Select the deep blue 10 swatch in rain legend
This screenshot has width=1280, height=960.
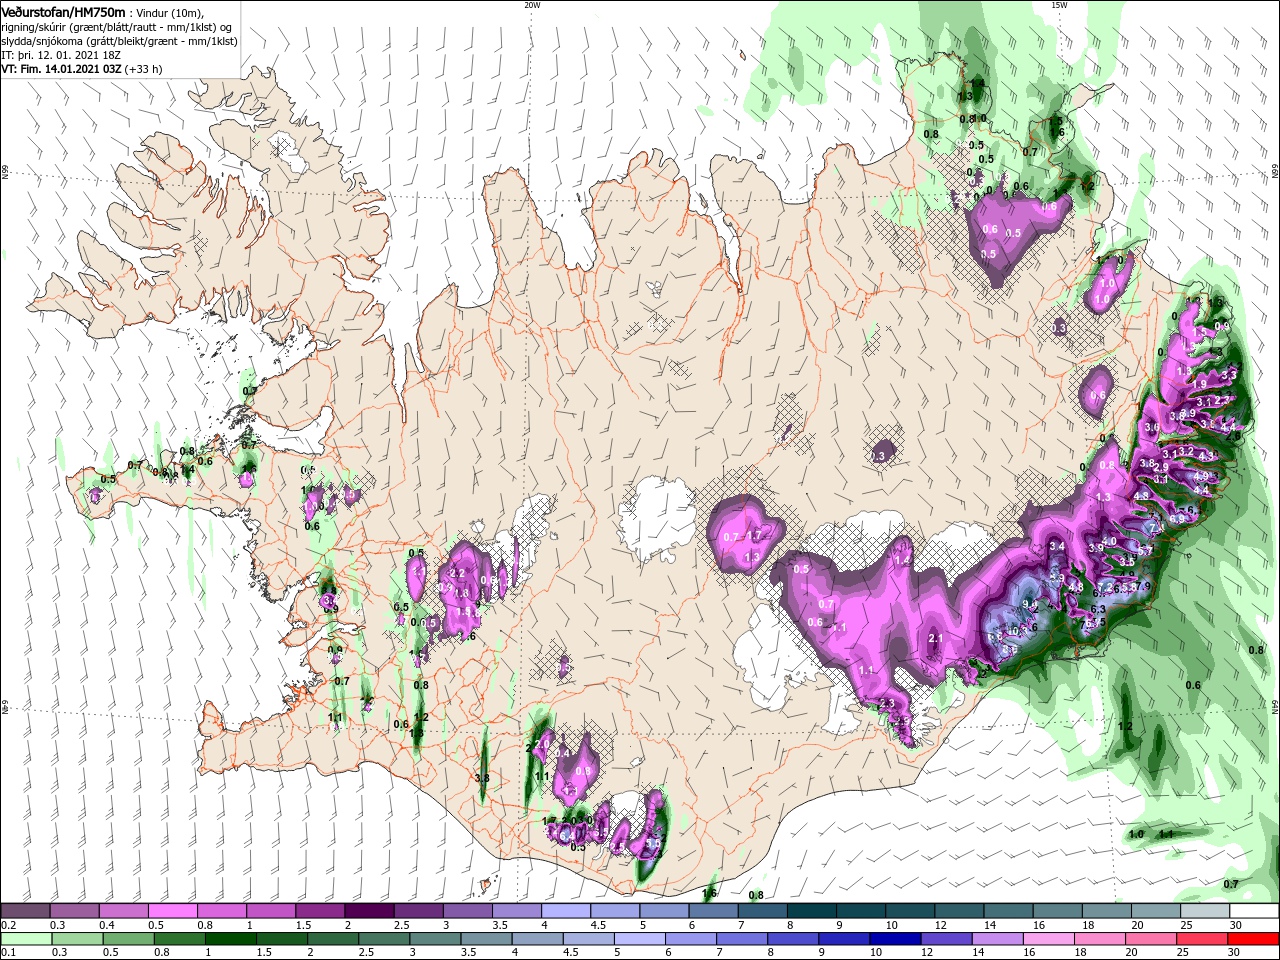896,938
